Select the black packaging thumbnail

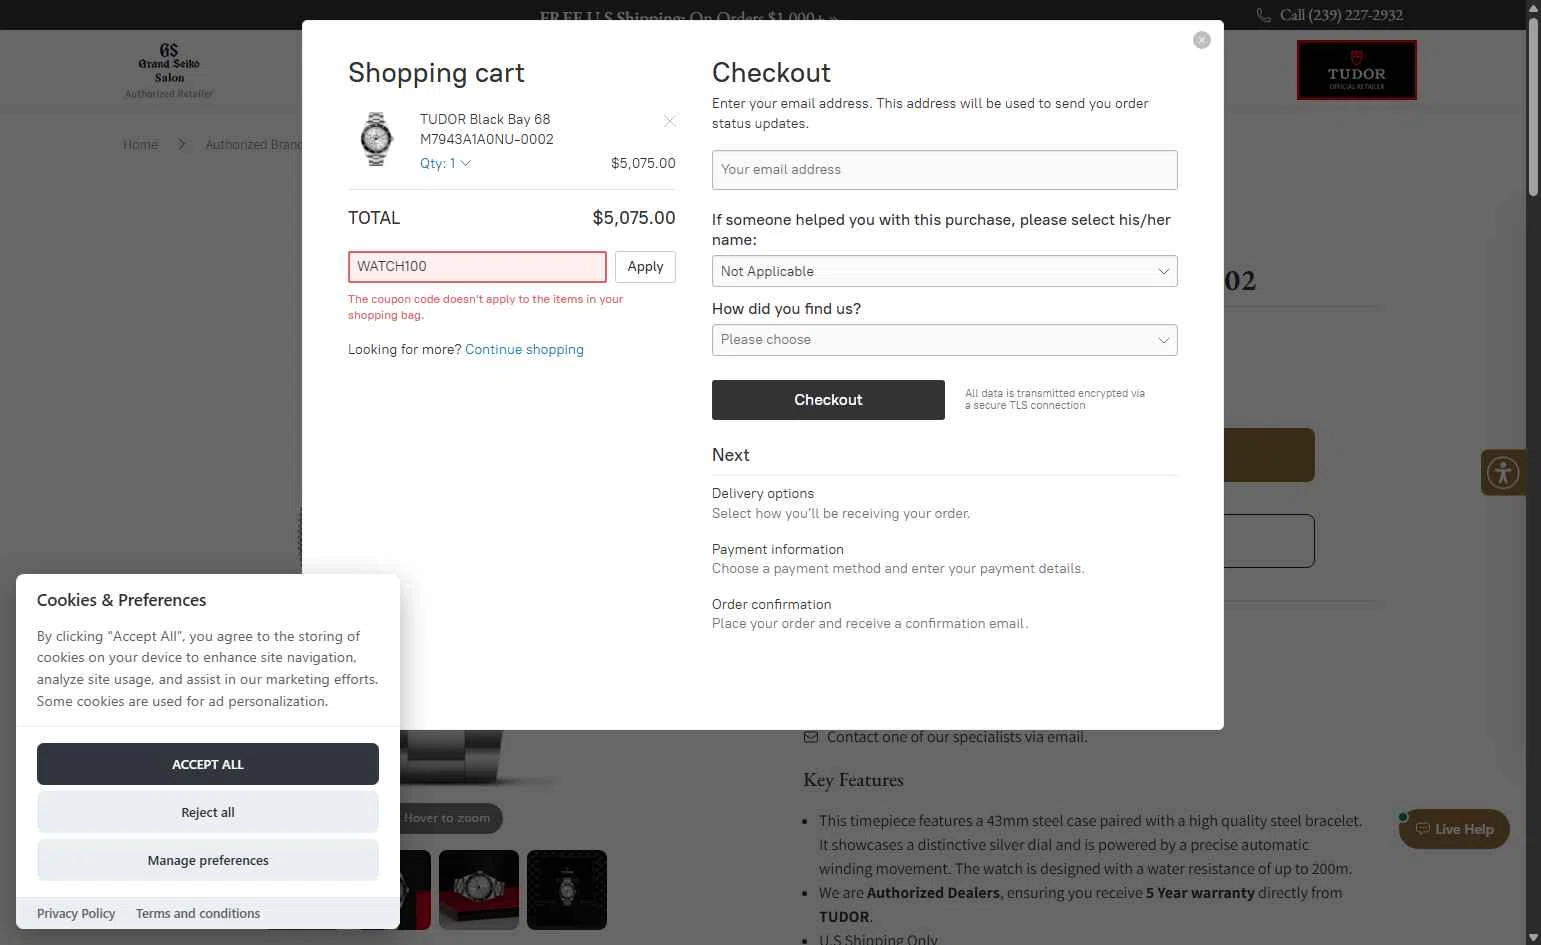point(567,890)
